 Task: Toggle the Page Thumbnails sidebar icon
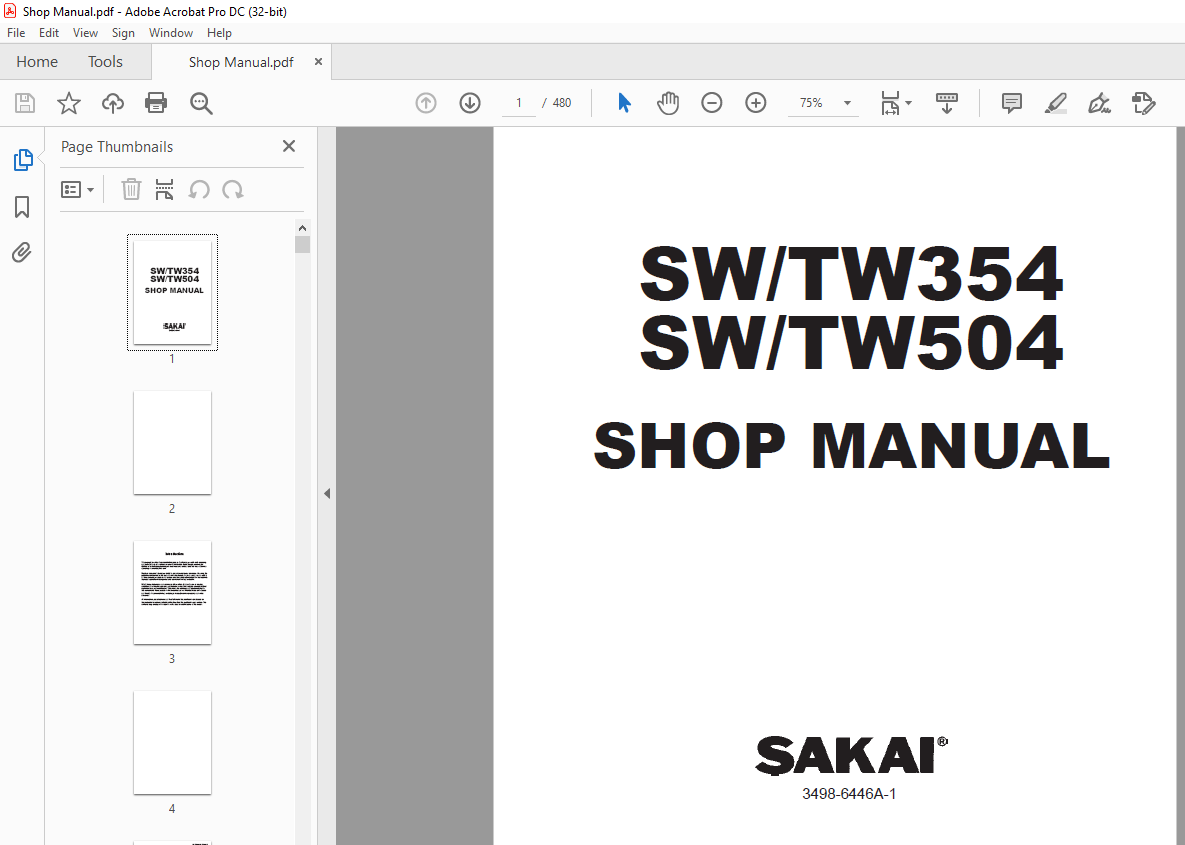point(23,159)
